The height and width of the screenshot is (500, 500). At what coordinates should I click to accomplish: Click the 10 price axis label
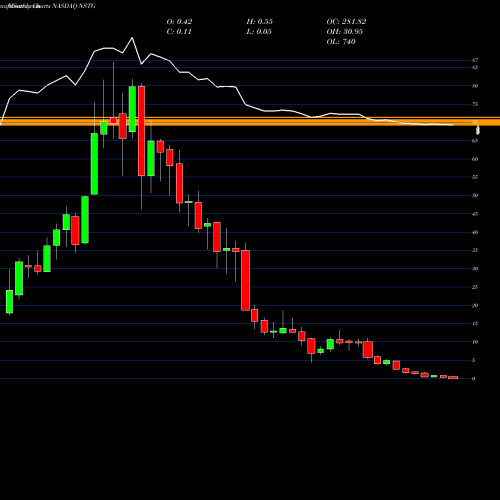tap(475, 342)
